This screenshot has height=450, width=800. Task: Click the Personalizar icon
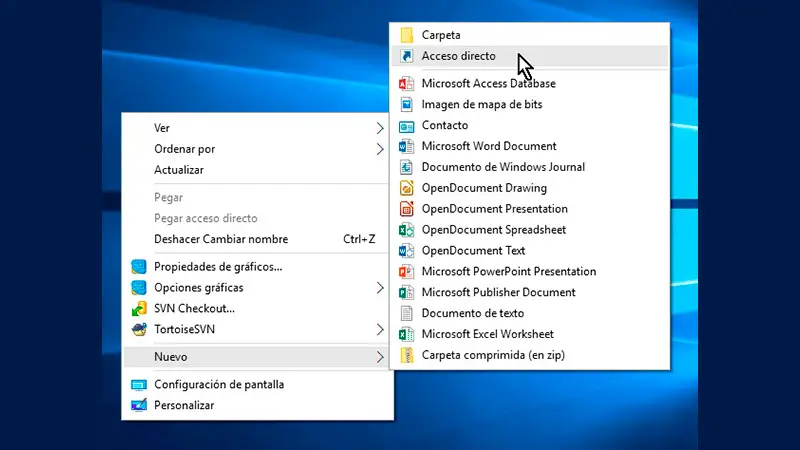pos(139,405)
